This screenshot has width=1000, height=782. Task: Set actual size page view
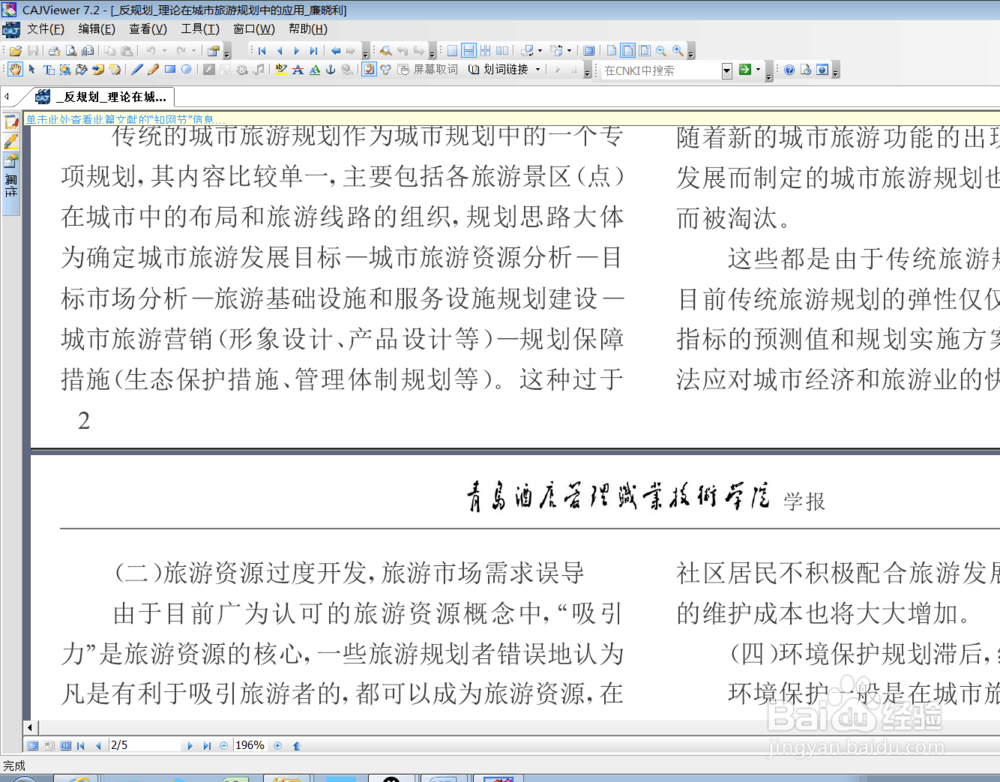[x=611, y=50]
